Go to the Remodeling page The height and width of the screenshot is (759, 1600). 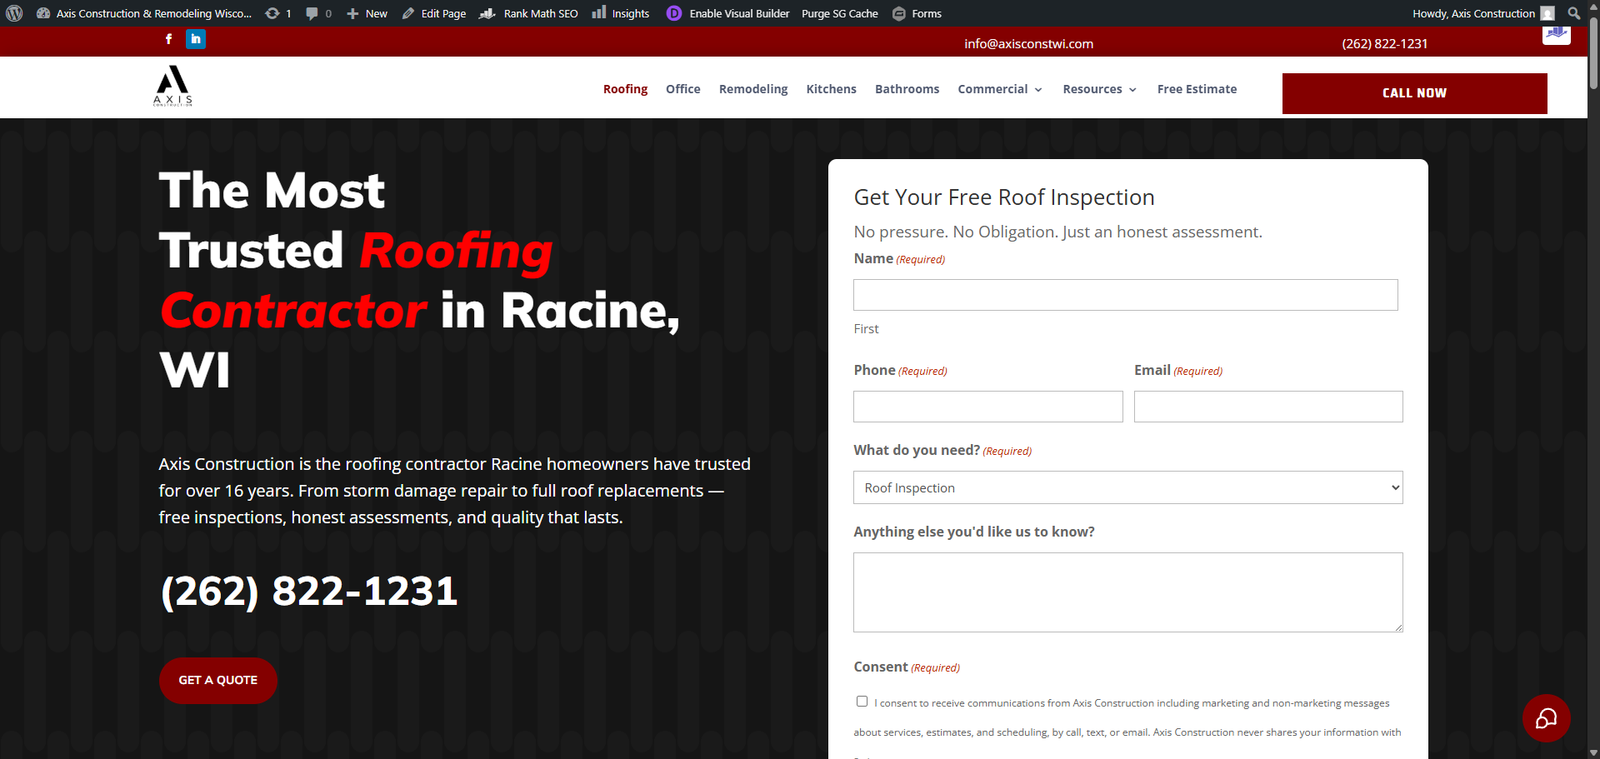[x=753, y=89]
